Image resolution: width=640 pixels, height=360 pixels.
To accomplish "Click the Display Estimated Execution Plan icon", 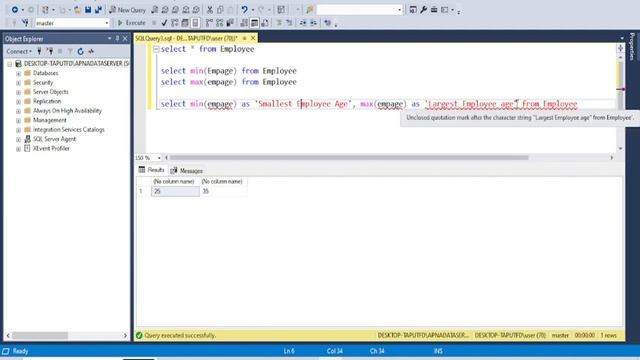I will [x=175, y=23].
